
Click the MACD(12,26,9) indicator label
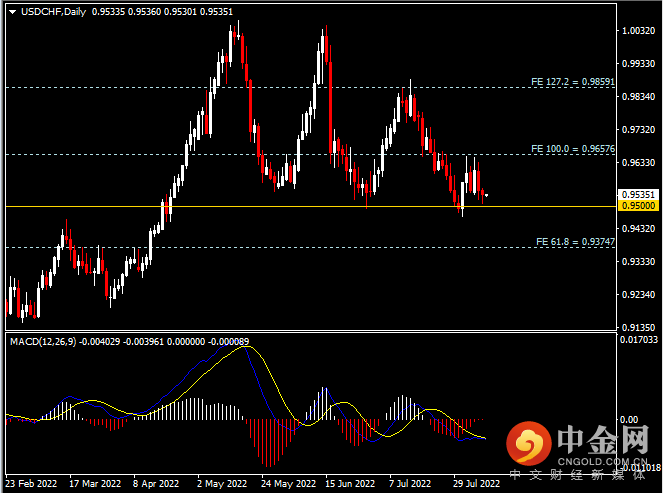point(43,341)
